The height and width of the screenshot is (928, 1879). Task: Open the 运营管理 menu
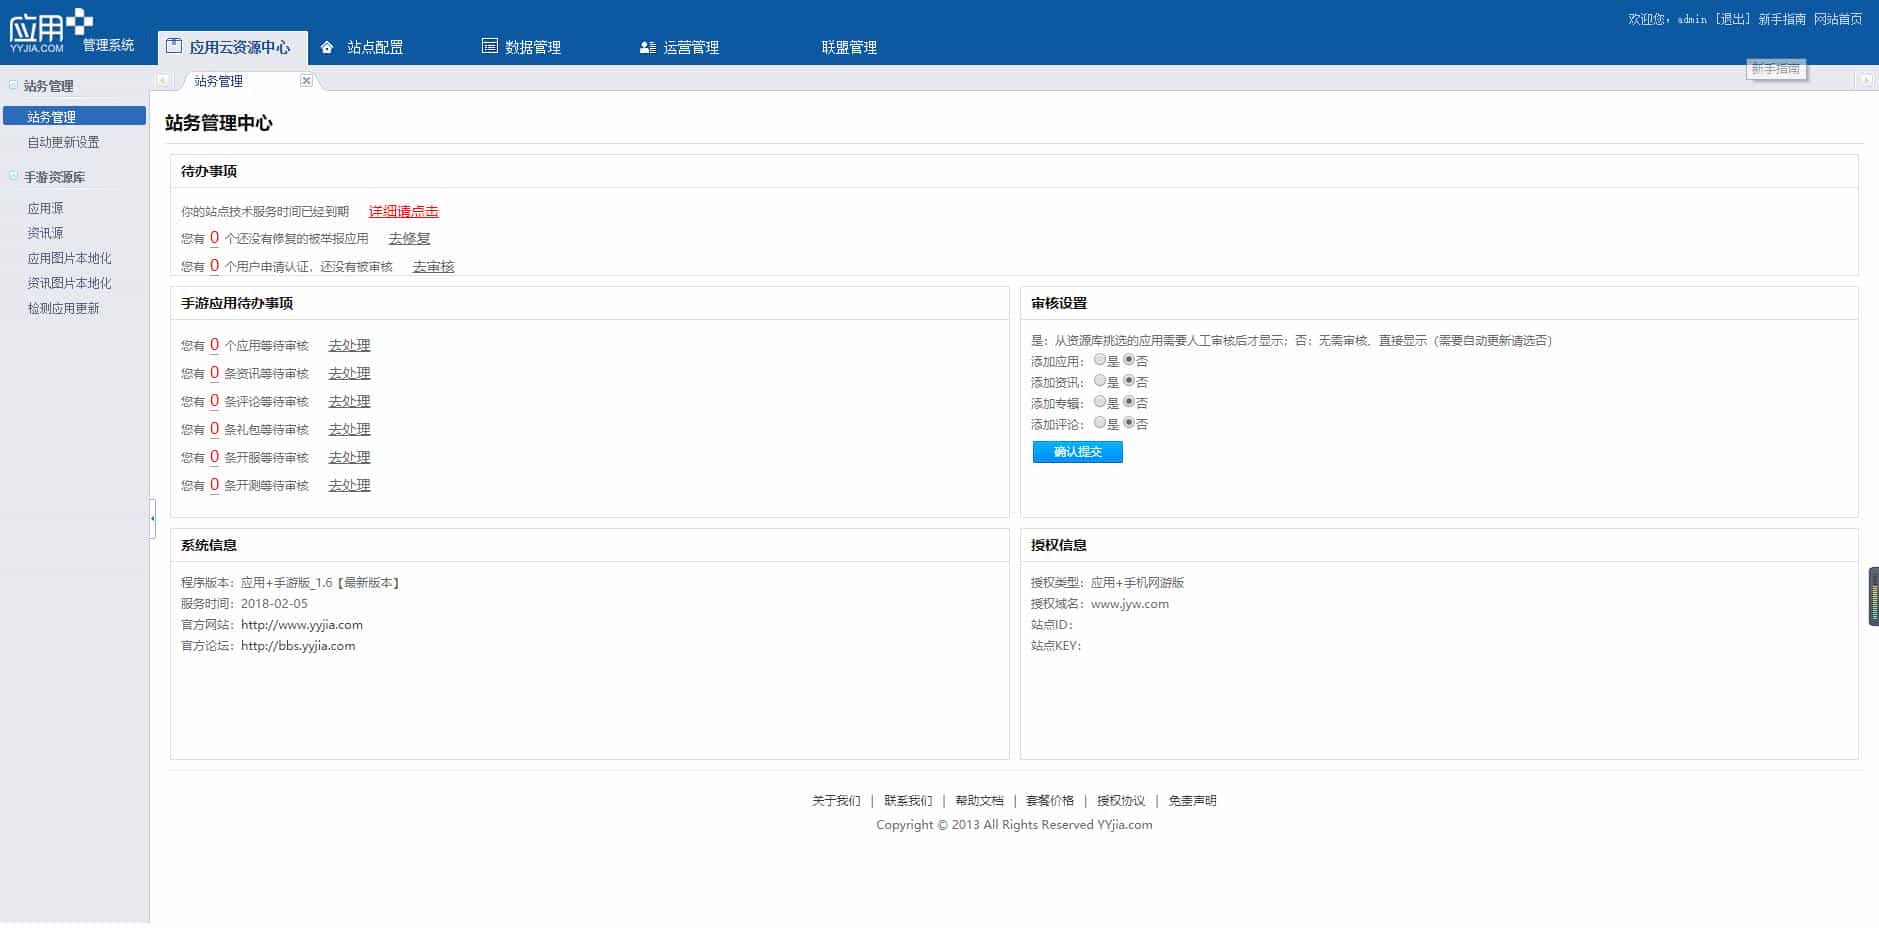[691, 47]
